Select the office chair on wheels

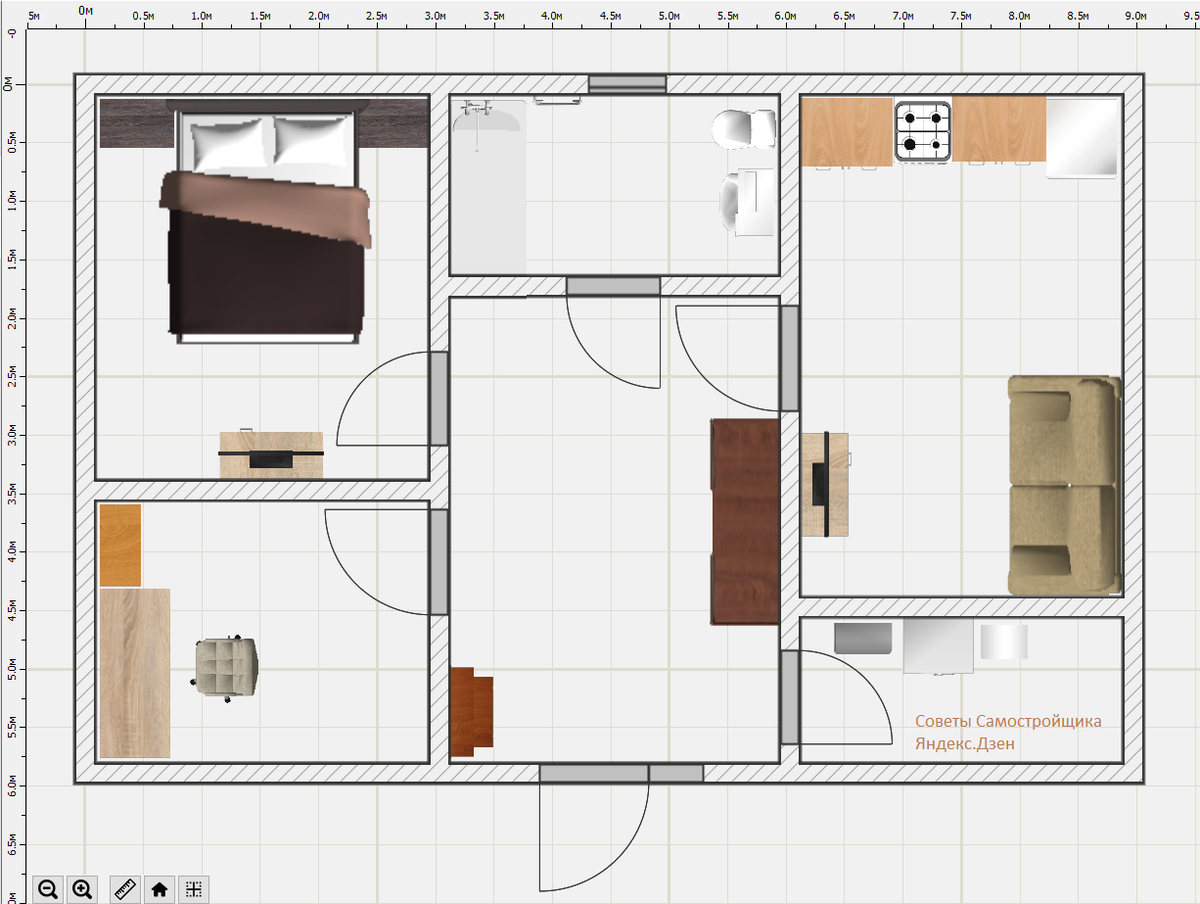point(227,667)
